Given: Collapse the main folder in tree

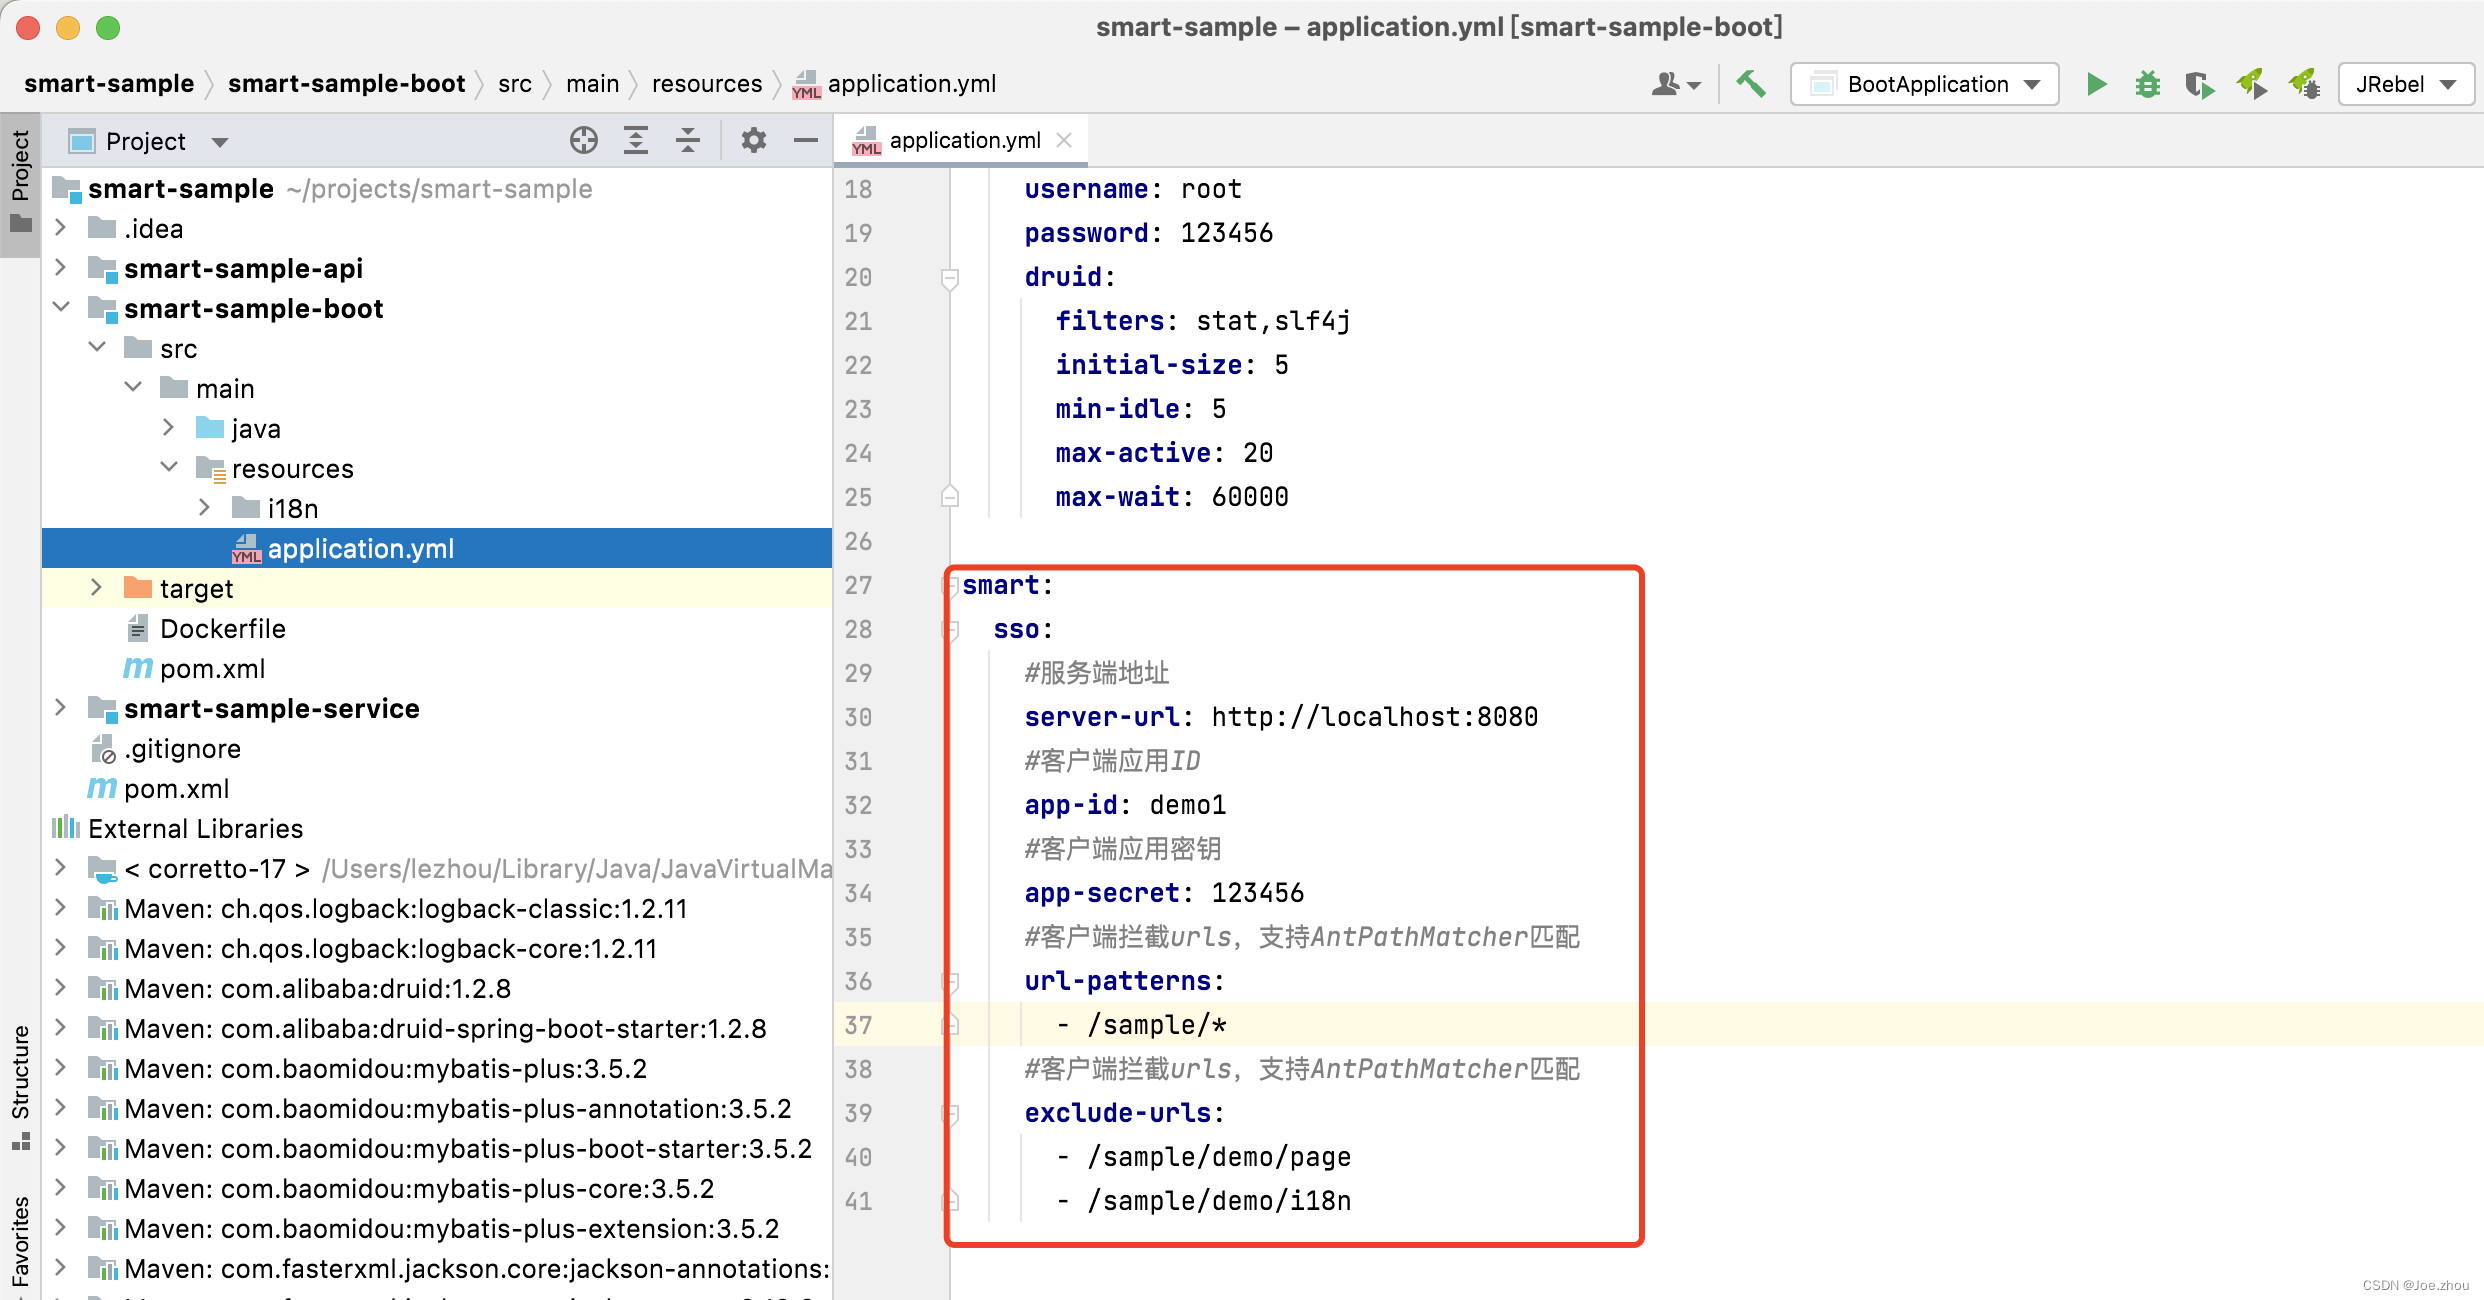Looking at the screenshot, I should (133, 388).
